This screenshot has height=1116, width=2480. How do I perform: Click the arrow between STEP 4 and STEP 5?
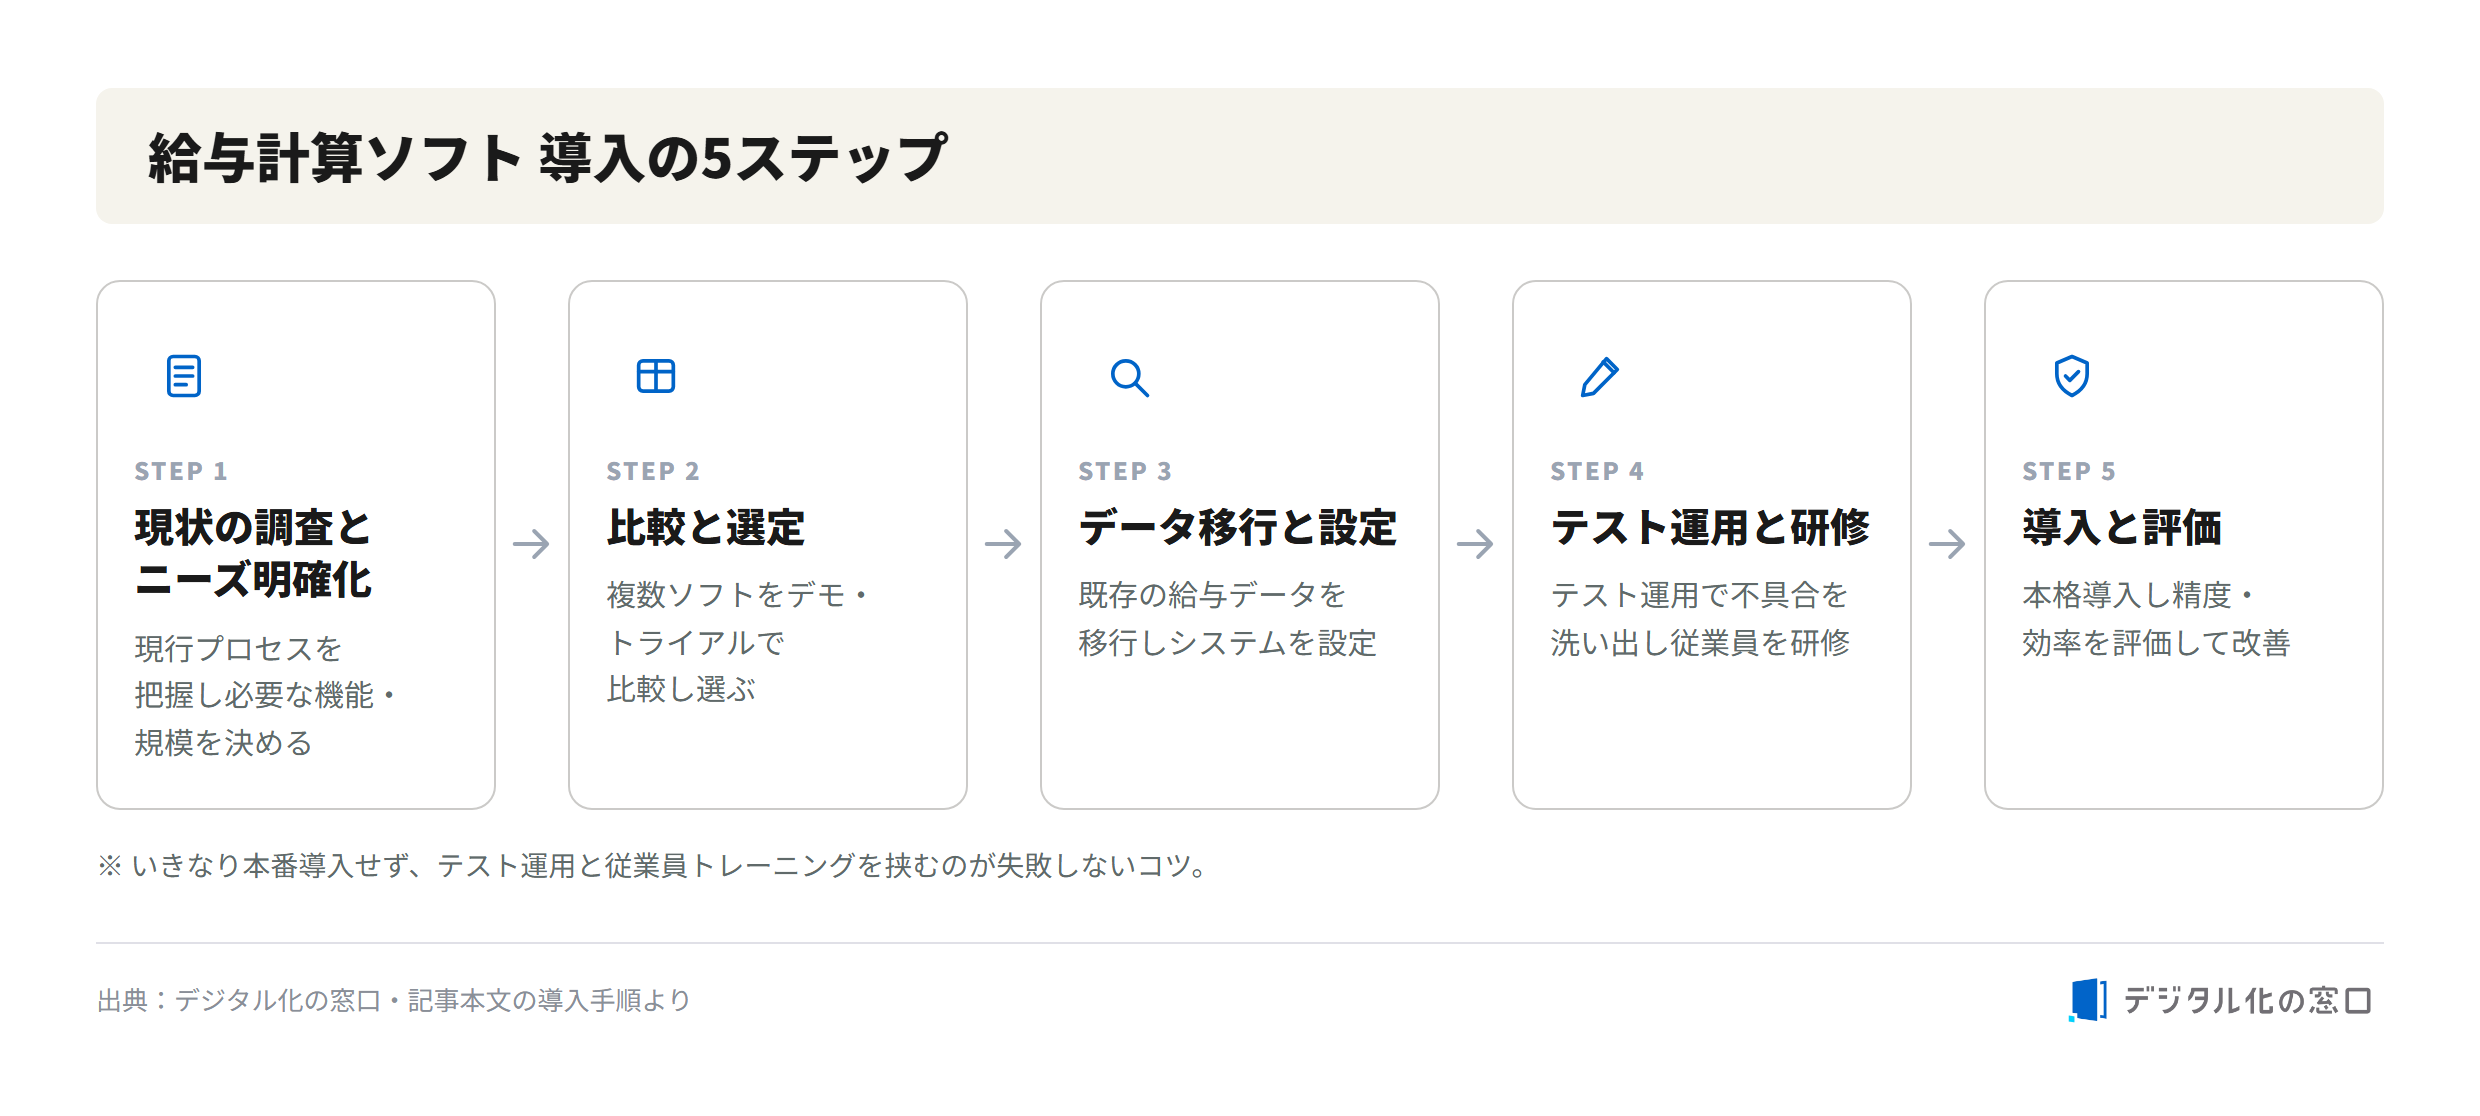(1947, 544)
